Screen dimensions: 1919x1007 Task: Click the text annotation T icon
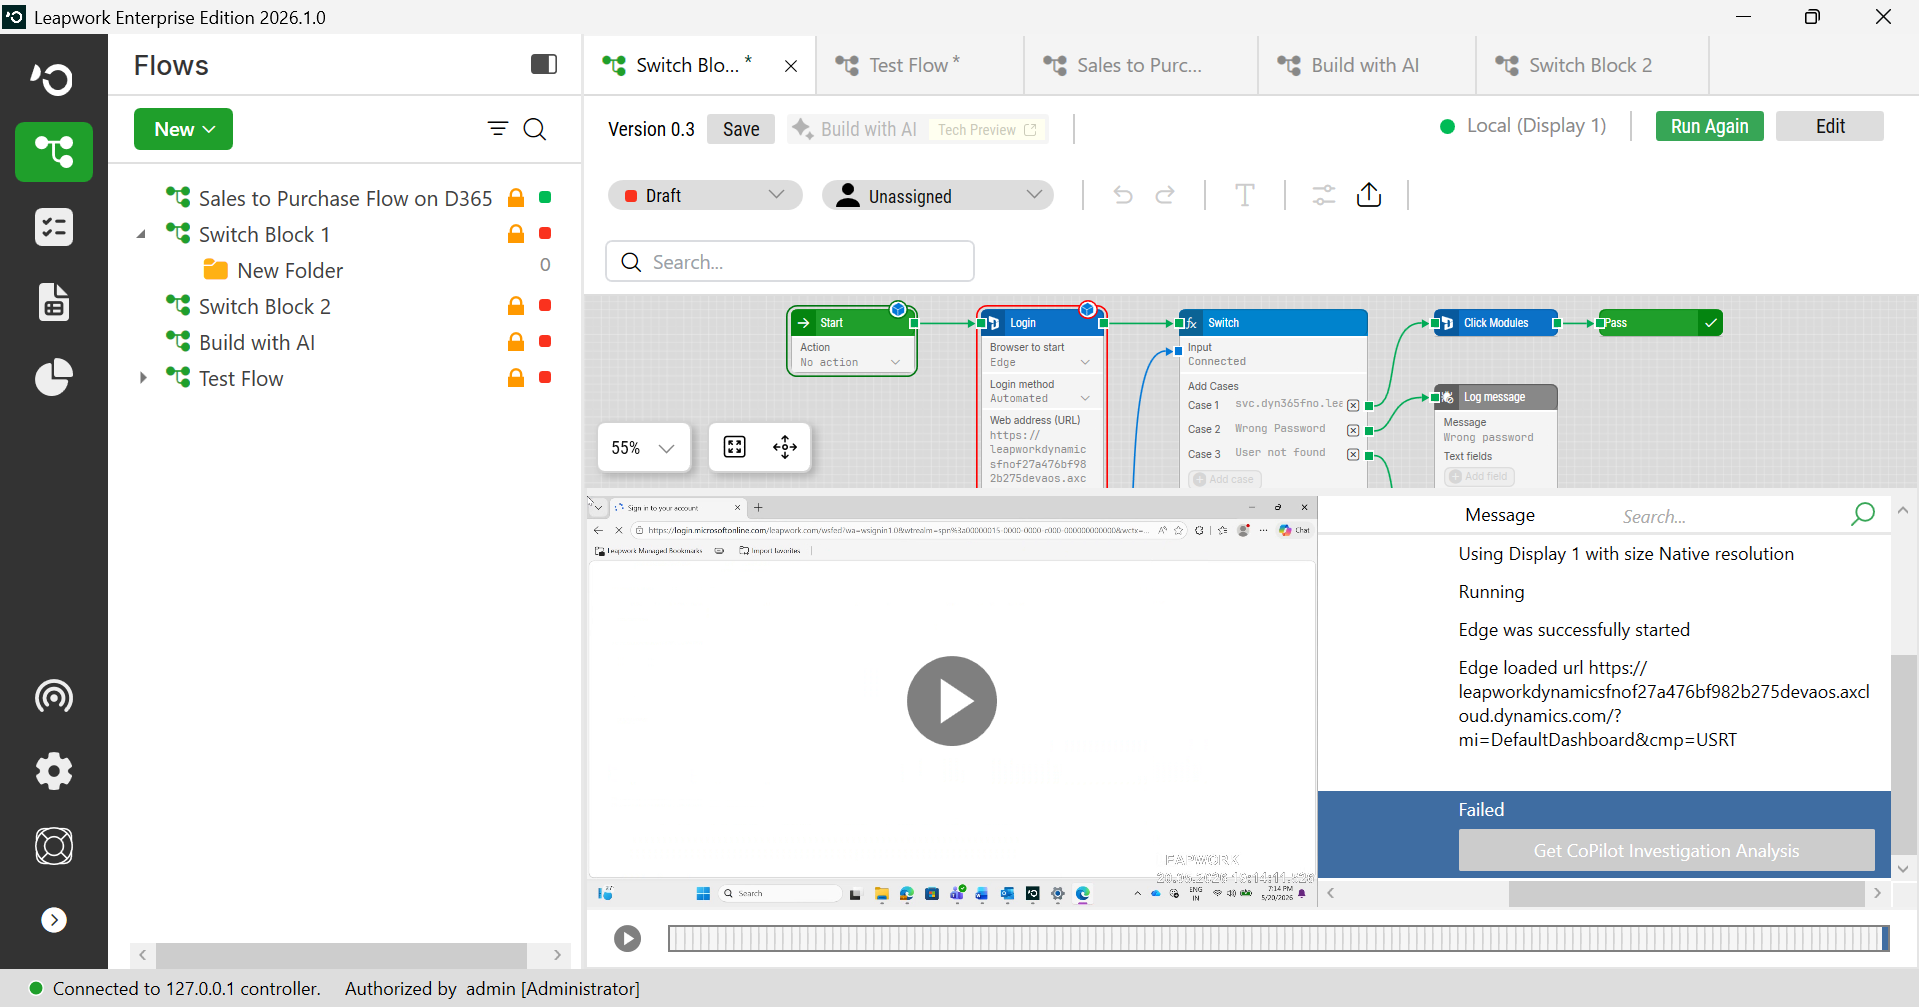1245,195
